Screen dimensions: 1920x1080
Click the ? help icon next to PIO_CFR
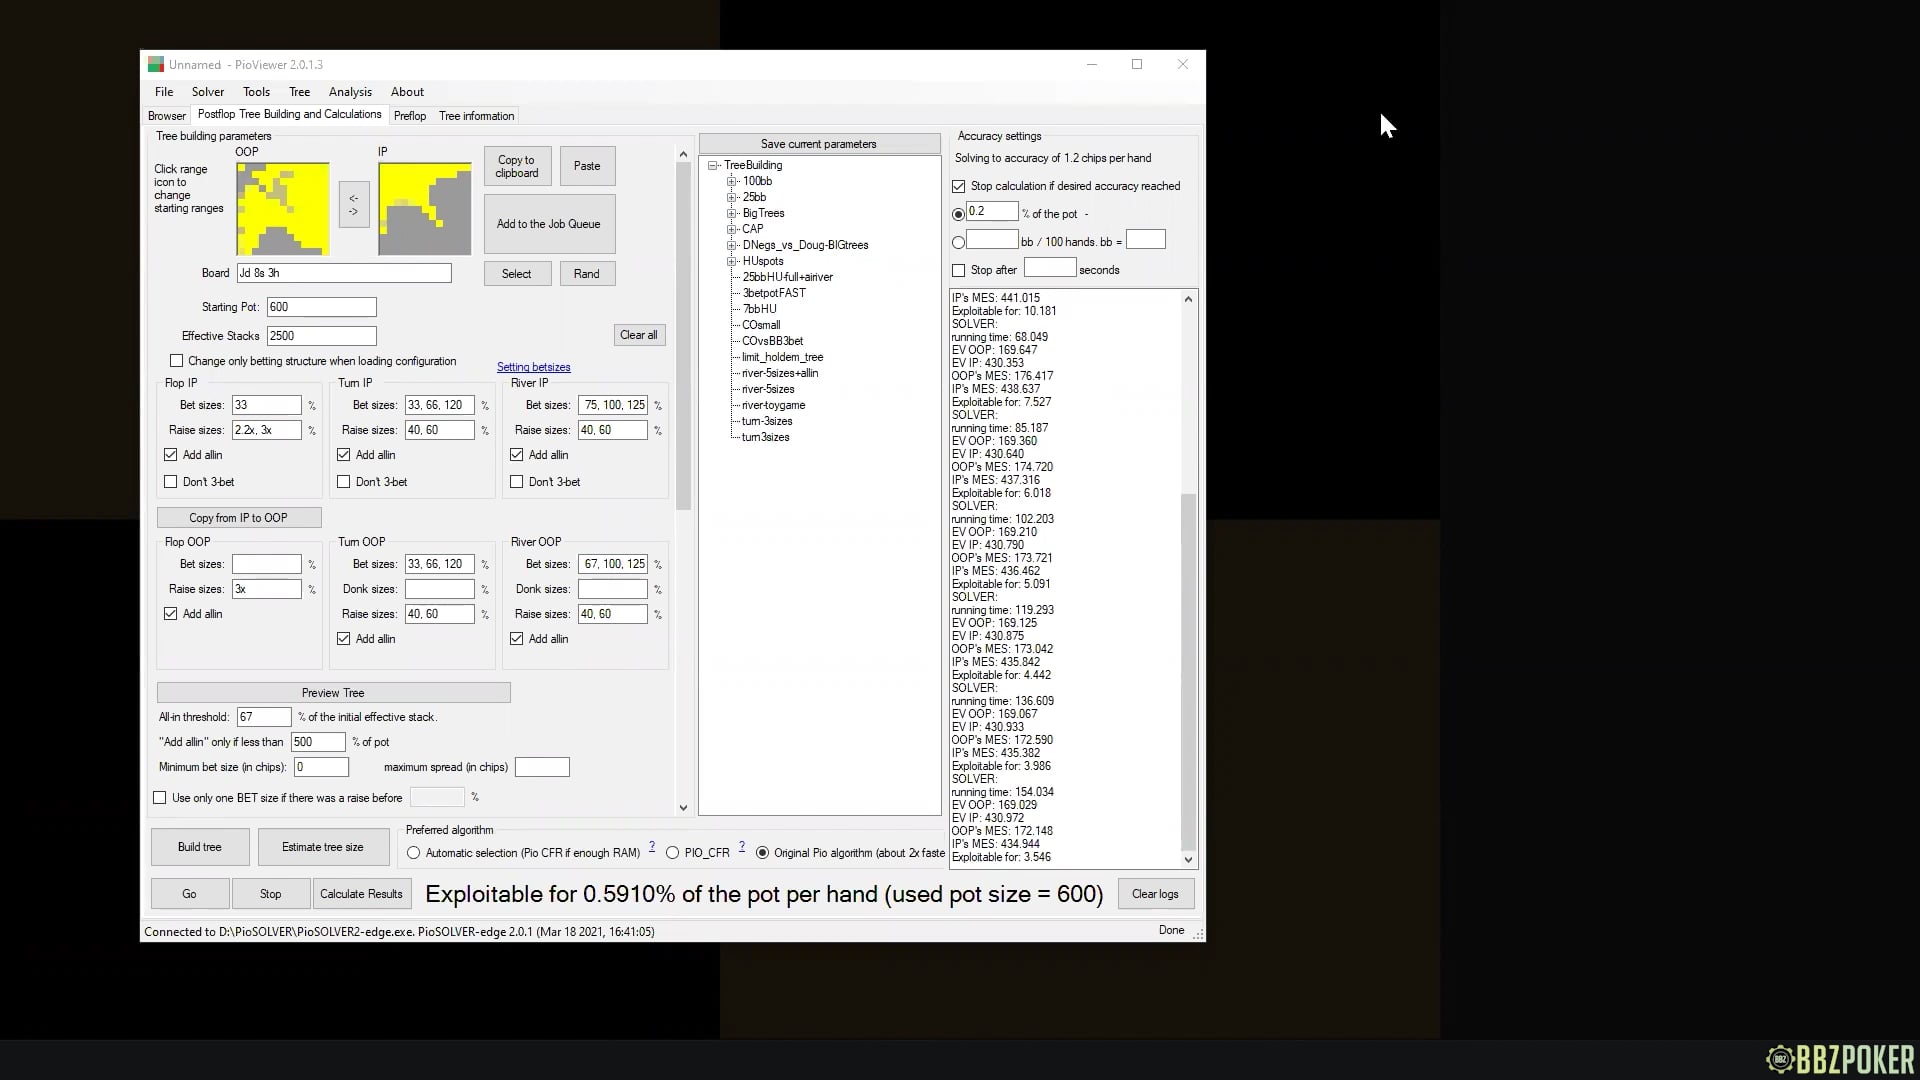[741, 846]
